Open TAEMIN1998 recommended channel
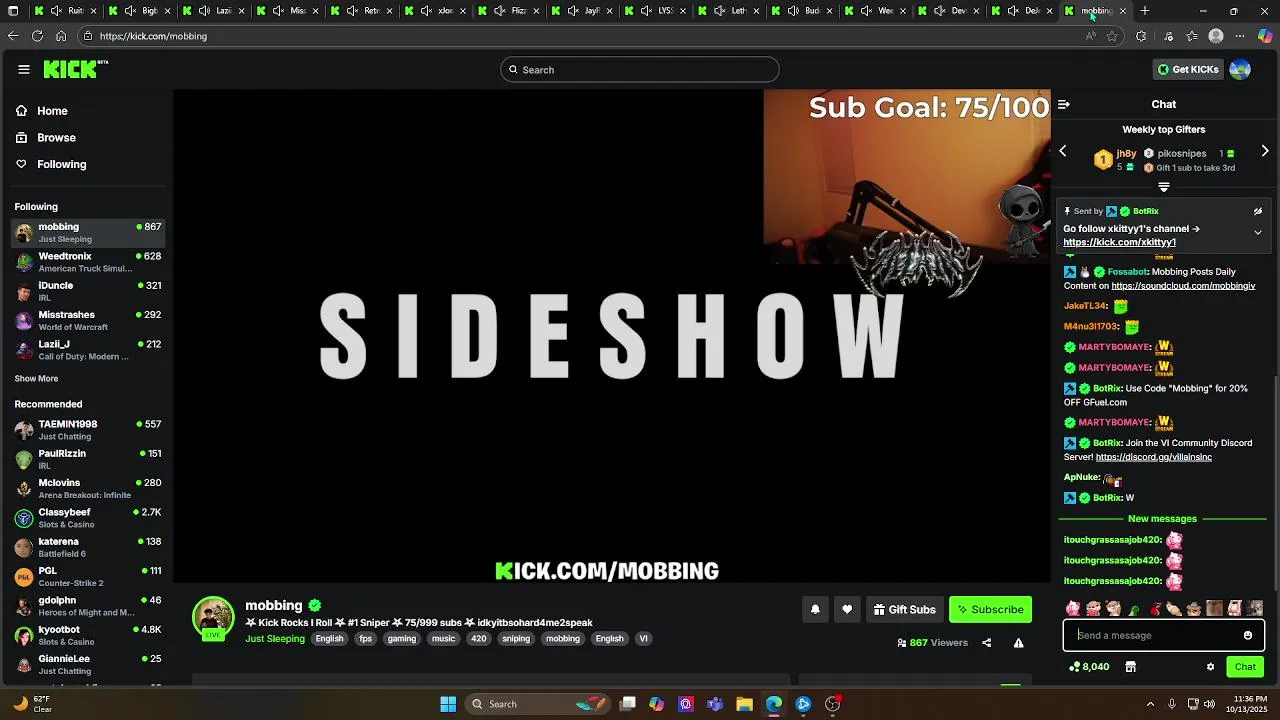The height and width of the screenshot is (720, 1280). tap(88, 430)
